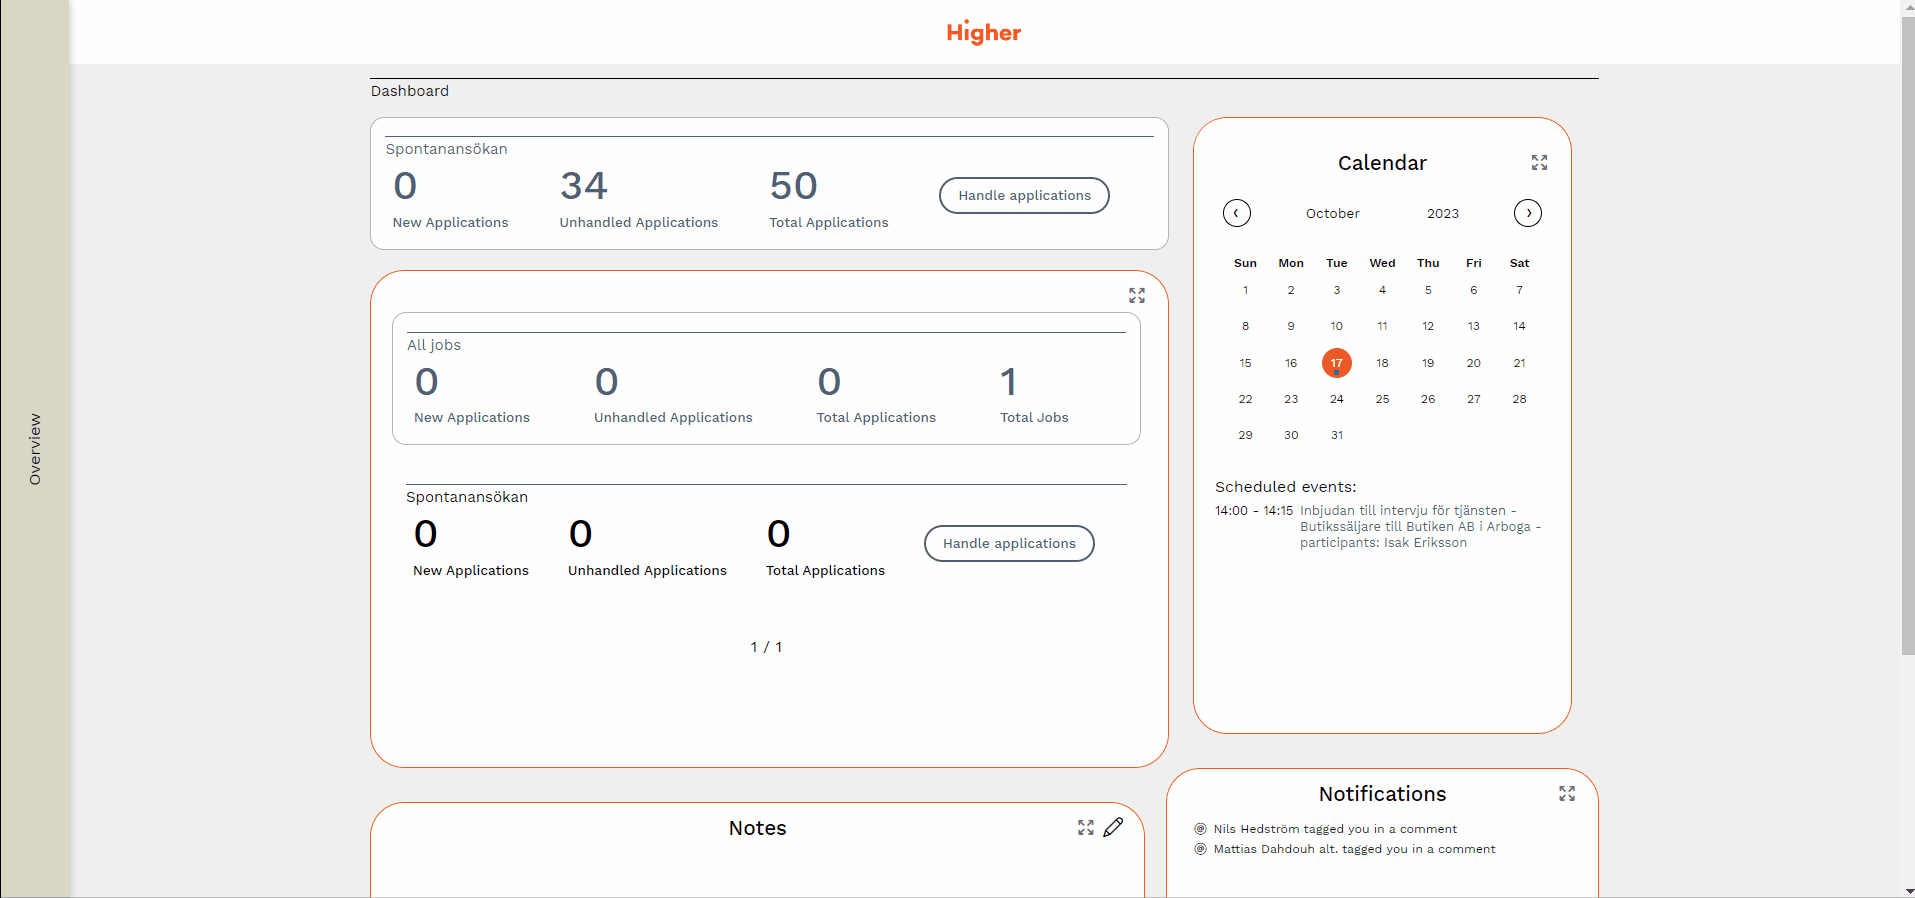Open Mattias Dahdouh tagged comment notification

(x=1353, y=849)
